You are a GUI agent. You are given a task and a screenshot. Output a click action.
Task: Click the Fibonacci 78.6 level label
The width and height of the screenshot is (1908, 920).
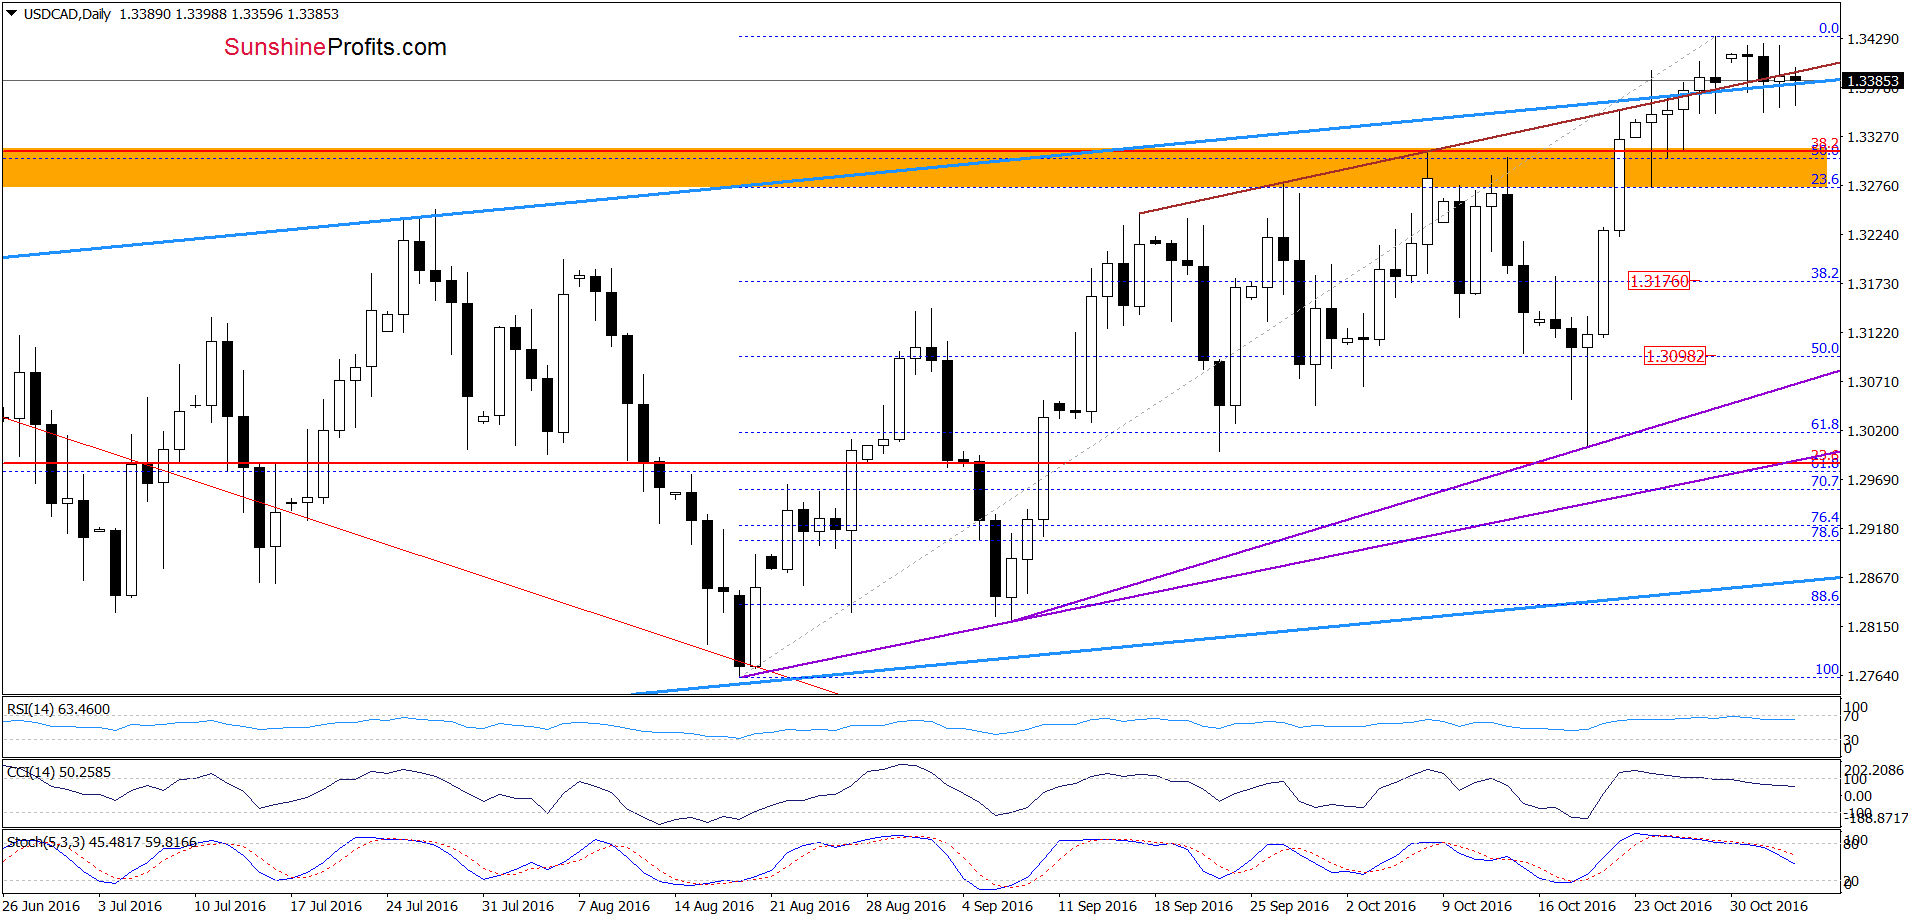pos(1825,532)
